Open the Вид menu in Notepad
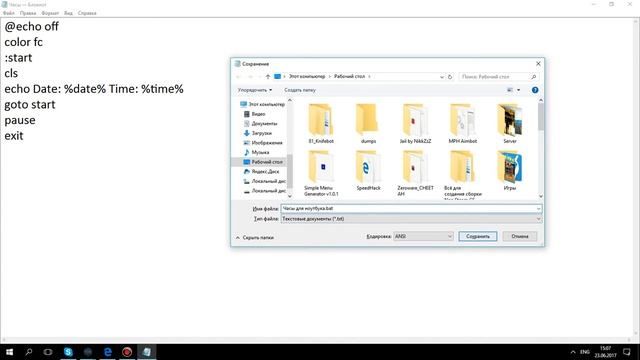 tap(68, 13)
